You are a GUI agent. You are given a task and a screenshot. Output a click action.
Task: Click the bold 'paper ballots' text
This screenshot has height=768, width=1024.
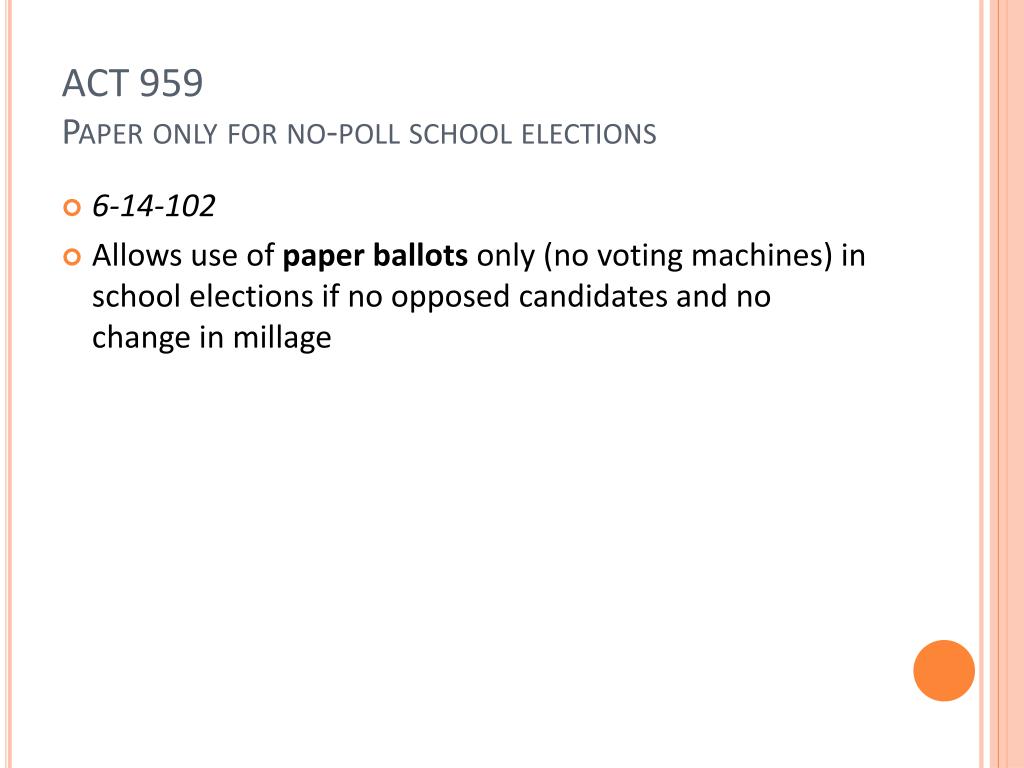click(x=375, y=256)
